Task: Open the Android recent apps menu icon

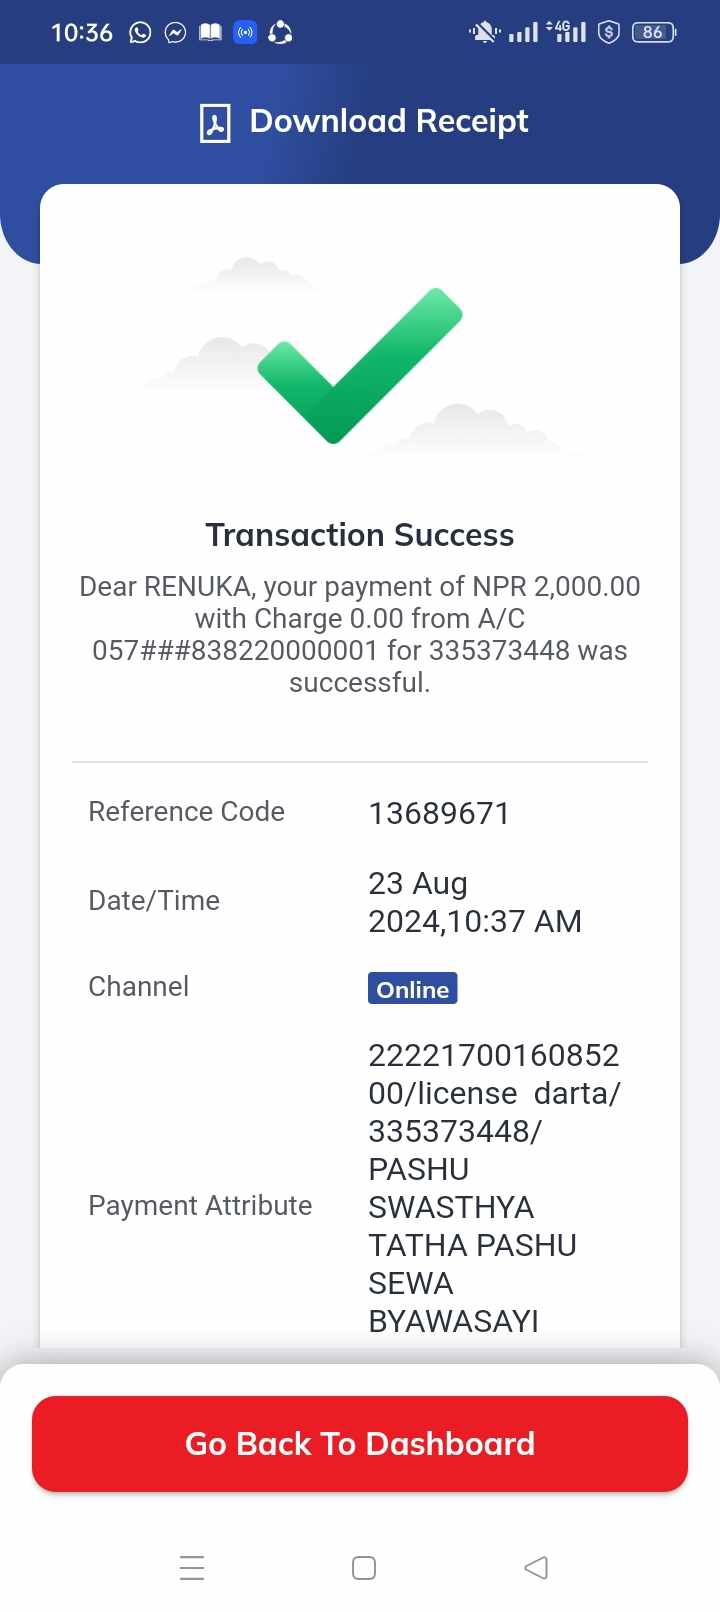Action: [192, 1567]
